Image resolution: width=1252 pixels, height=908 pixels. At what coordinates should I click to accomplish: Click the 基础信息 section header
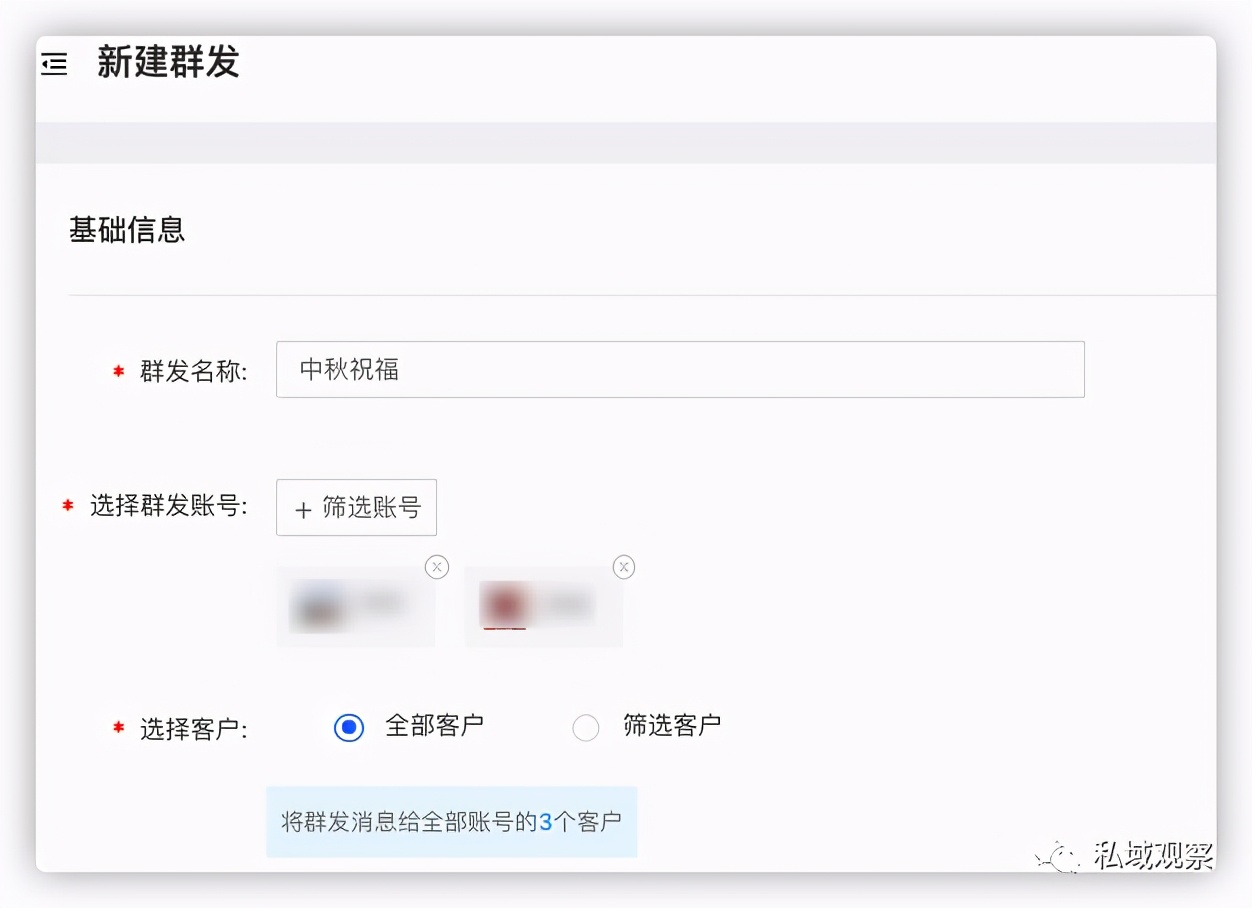pyautogui.click(x=126, y=230)
